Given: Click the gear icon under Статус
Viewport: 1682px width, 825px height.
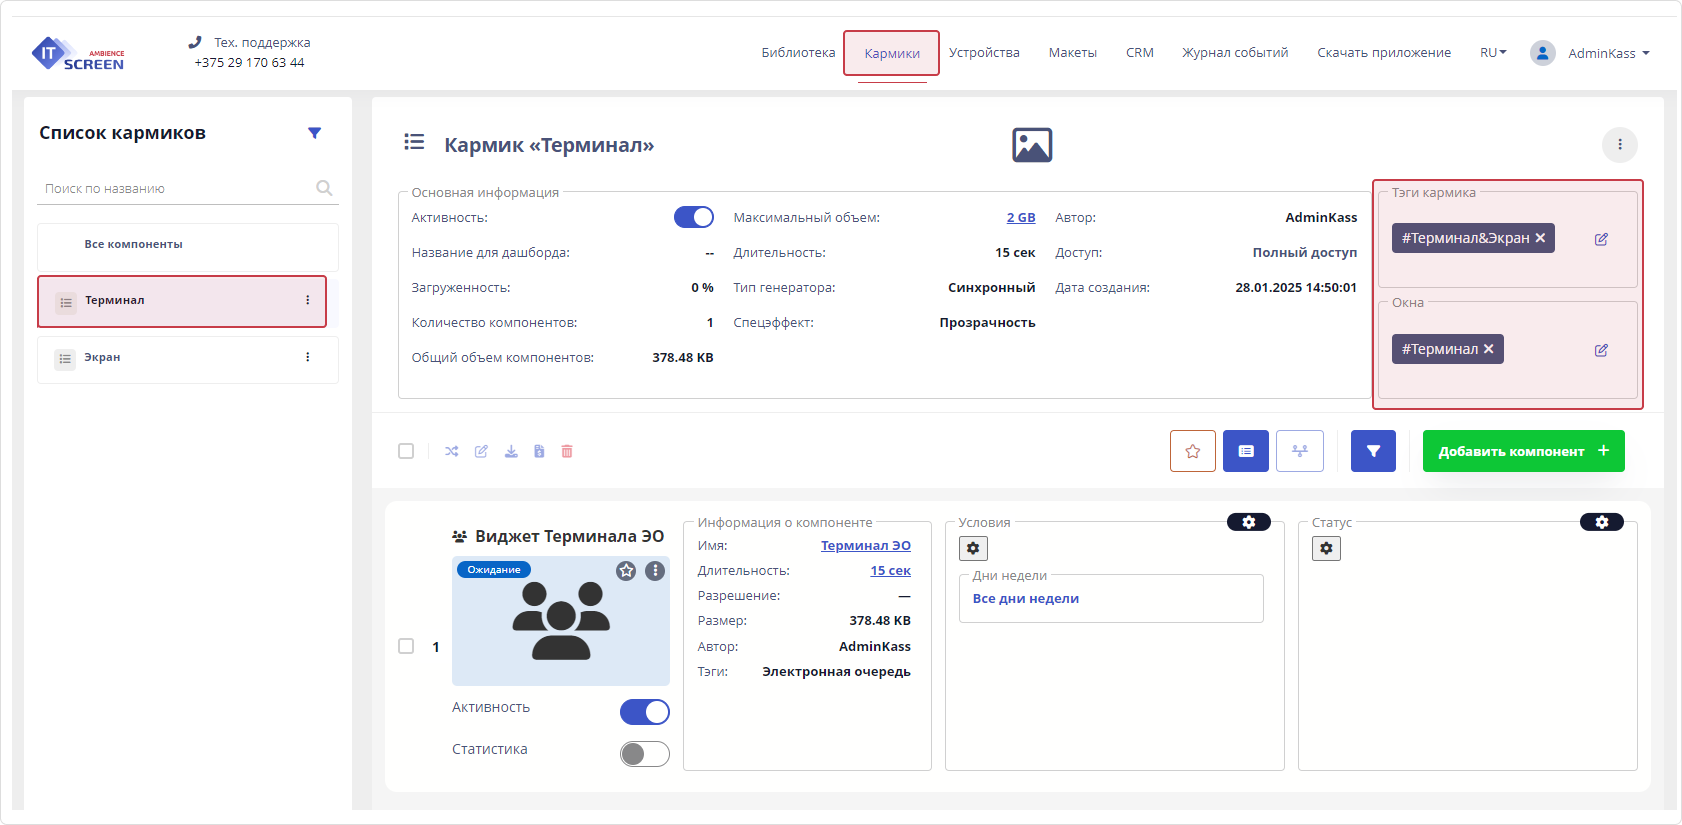Looking at the screenshot, I should (1326, 548).
